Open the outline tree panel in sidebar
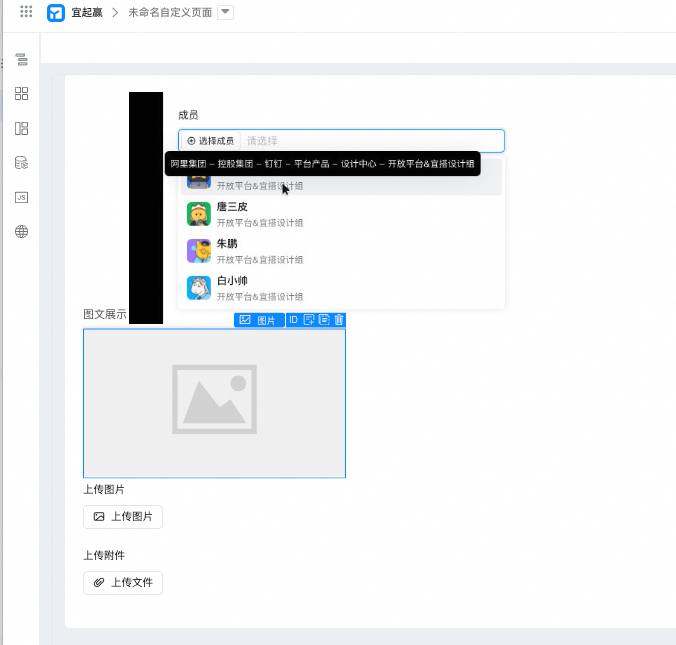 [x=21, y=61]
